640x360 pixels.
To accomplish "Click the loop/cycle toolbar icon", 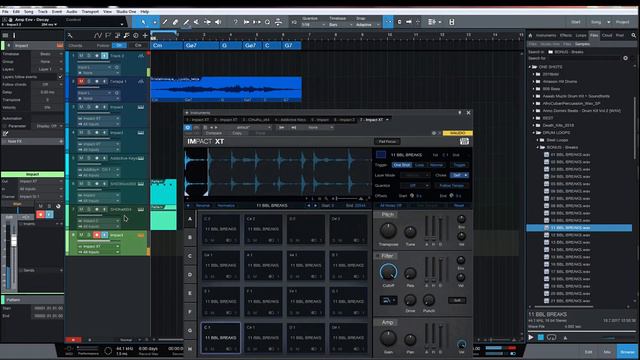I will [x=267, y=22].
